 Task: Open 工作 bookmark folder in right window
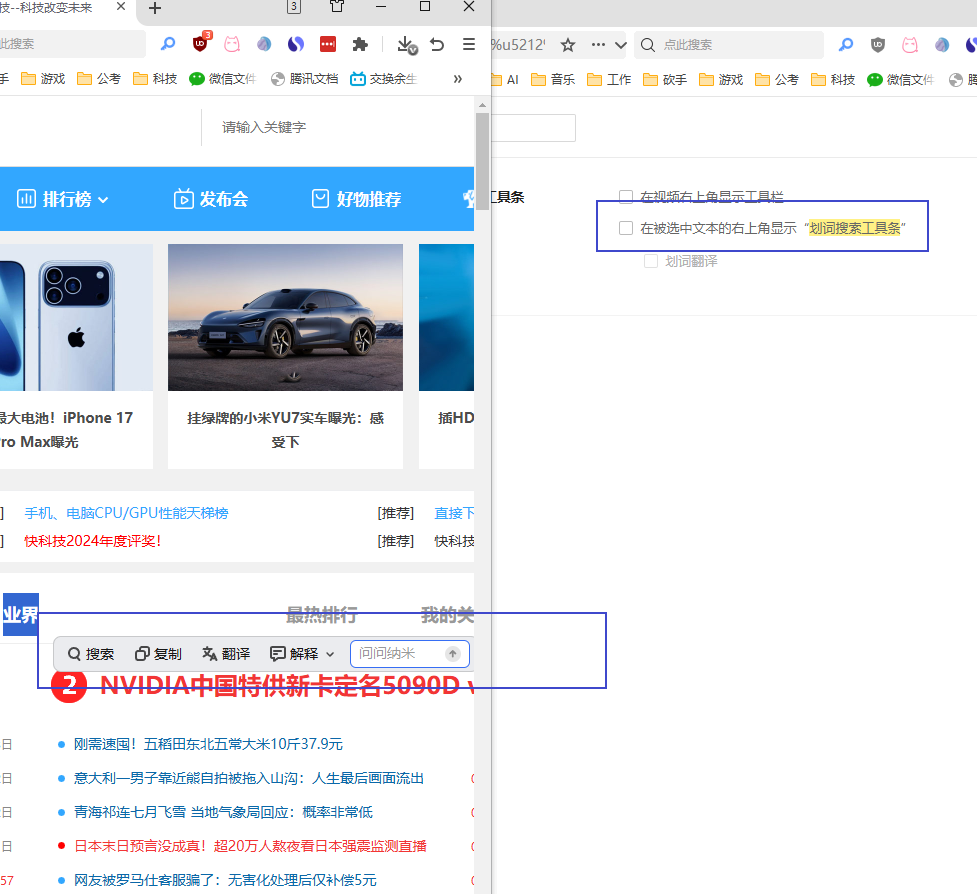609,80
